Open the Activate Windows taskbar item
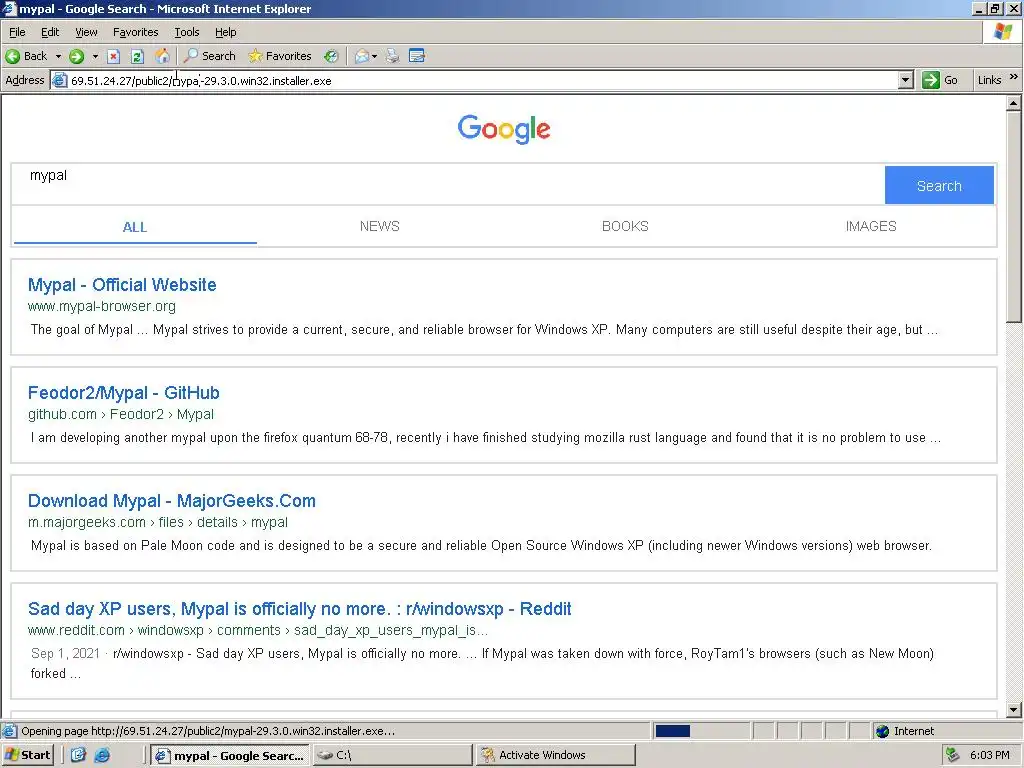The width and height of the screenshot is (1024, 768). point(556,755)
